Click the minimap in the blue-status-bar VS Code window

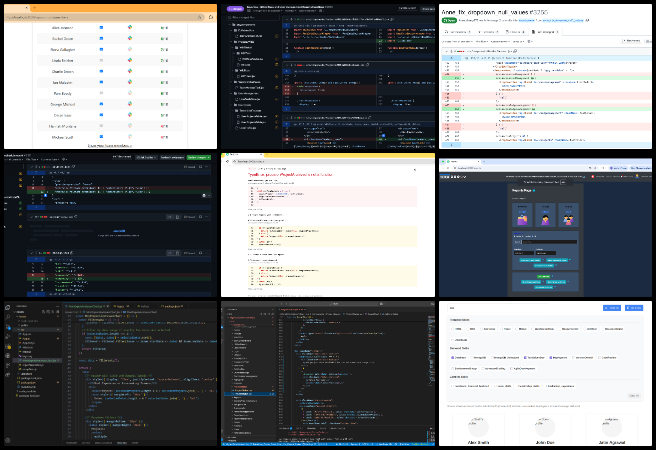point(432,349)
